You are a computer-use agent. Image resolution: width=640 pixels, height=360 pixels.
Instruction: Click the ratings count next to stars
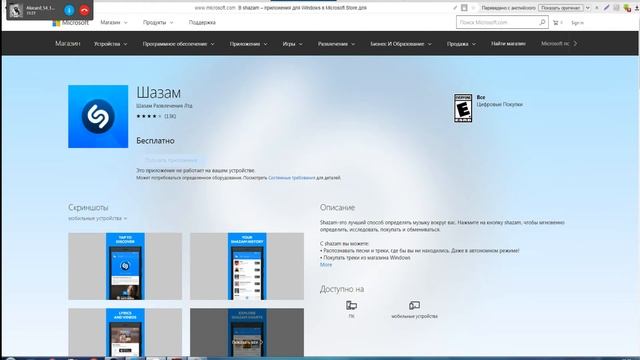170,116
